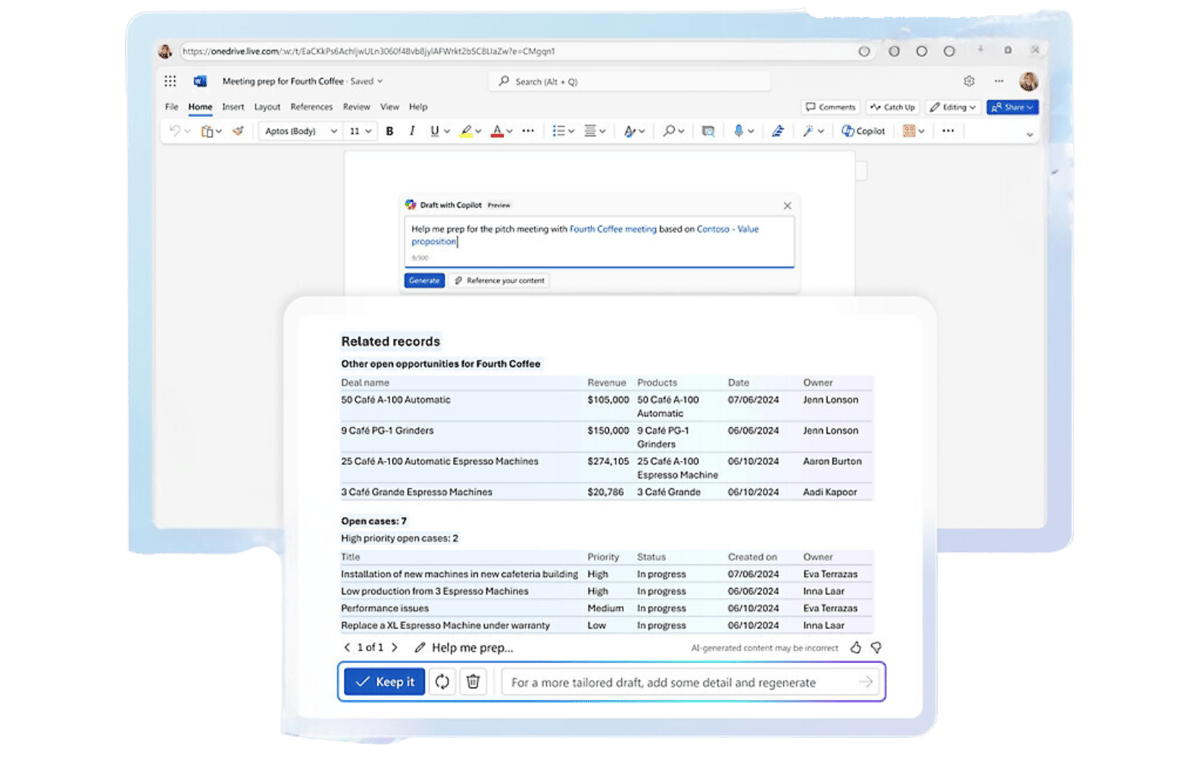
Task: Click the Word logo icon
Action: click(x=200, y=81)
